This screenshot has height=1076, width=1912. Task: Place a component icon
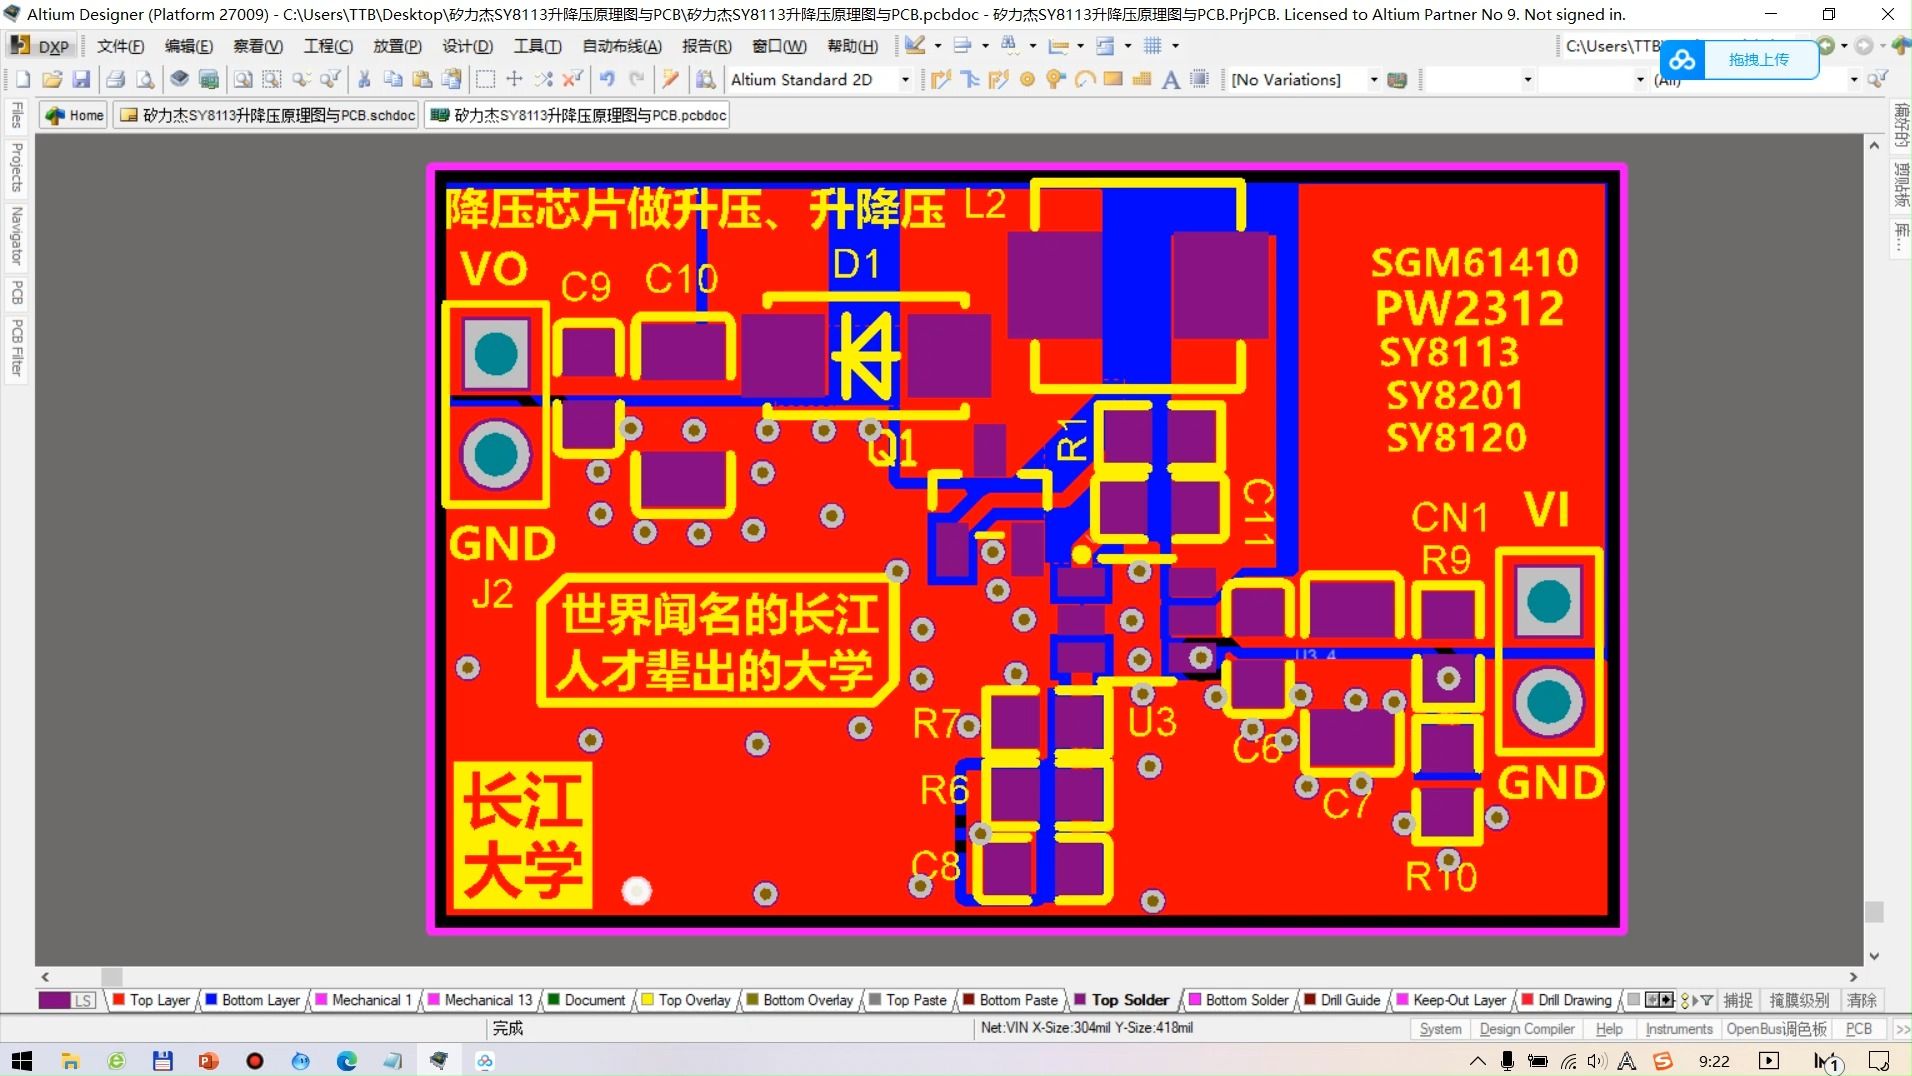click(x=1200, y=80)
